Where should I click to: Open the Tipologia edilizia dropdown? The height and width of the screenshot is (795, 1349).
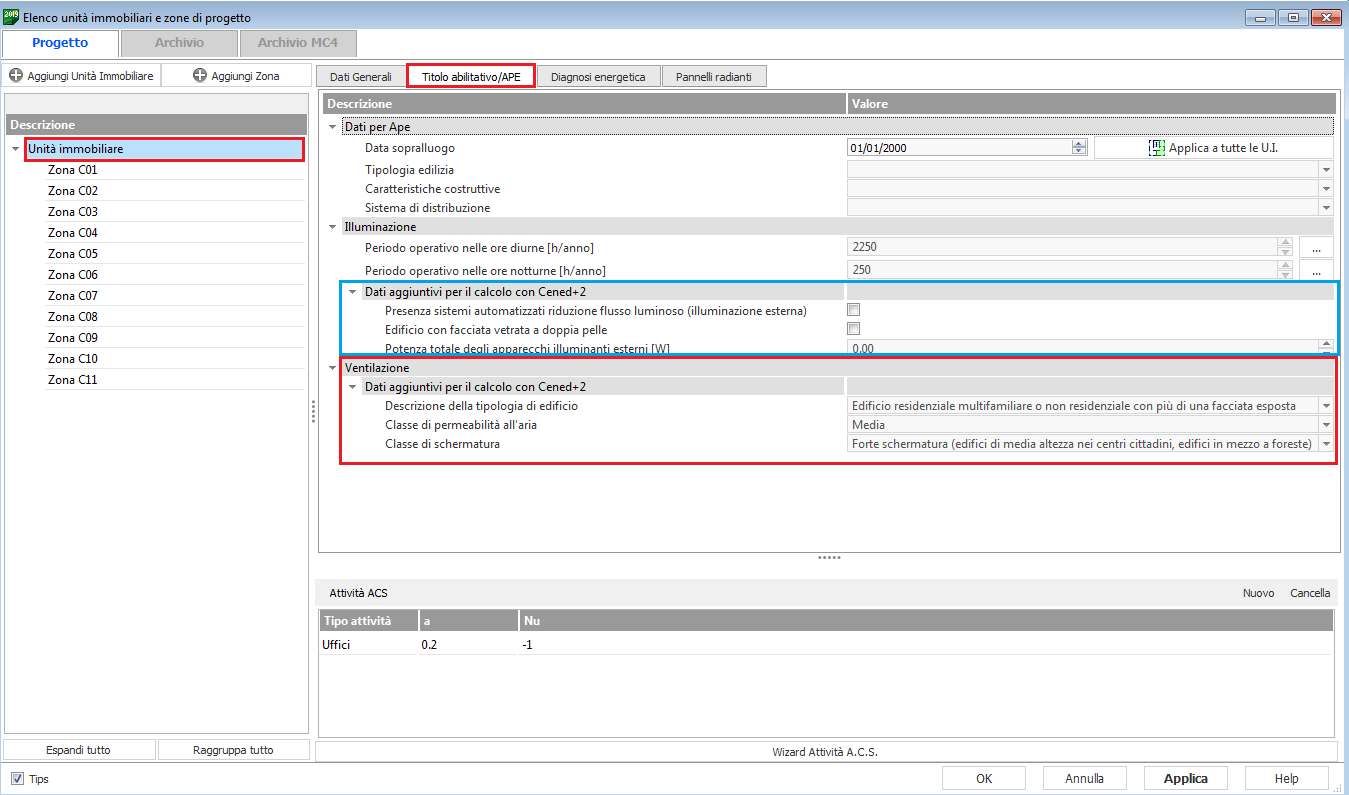[1326, 170]
